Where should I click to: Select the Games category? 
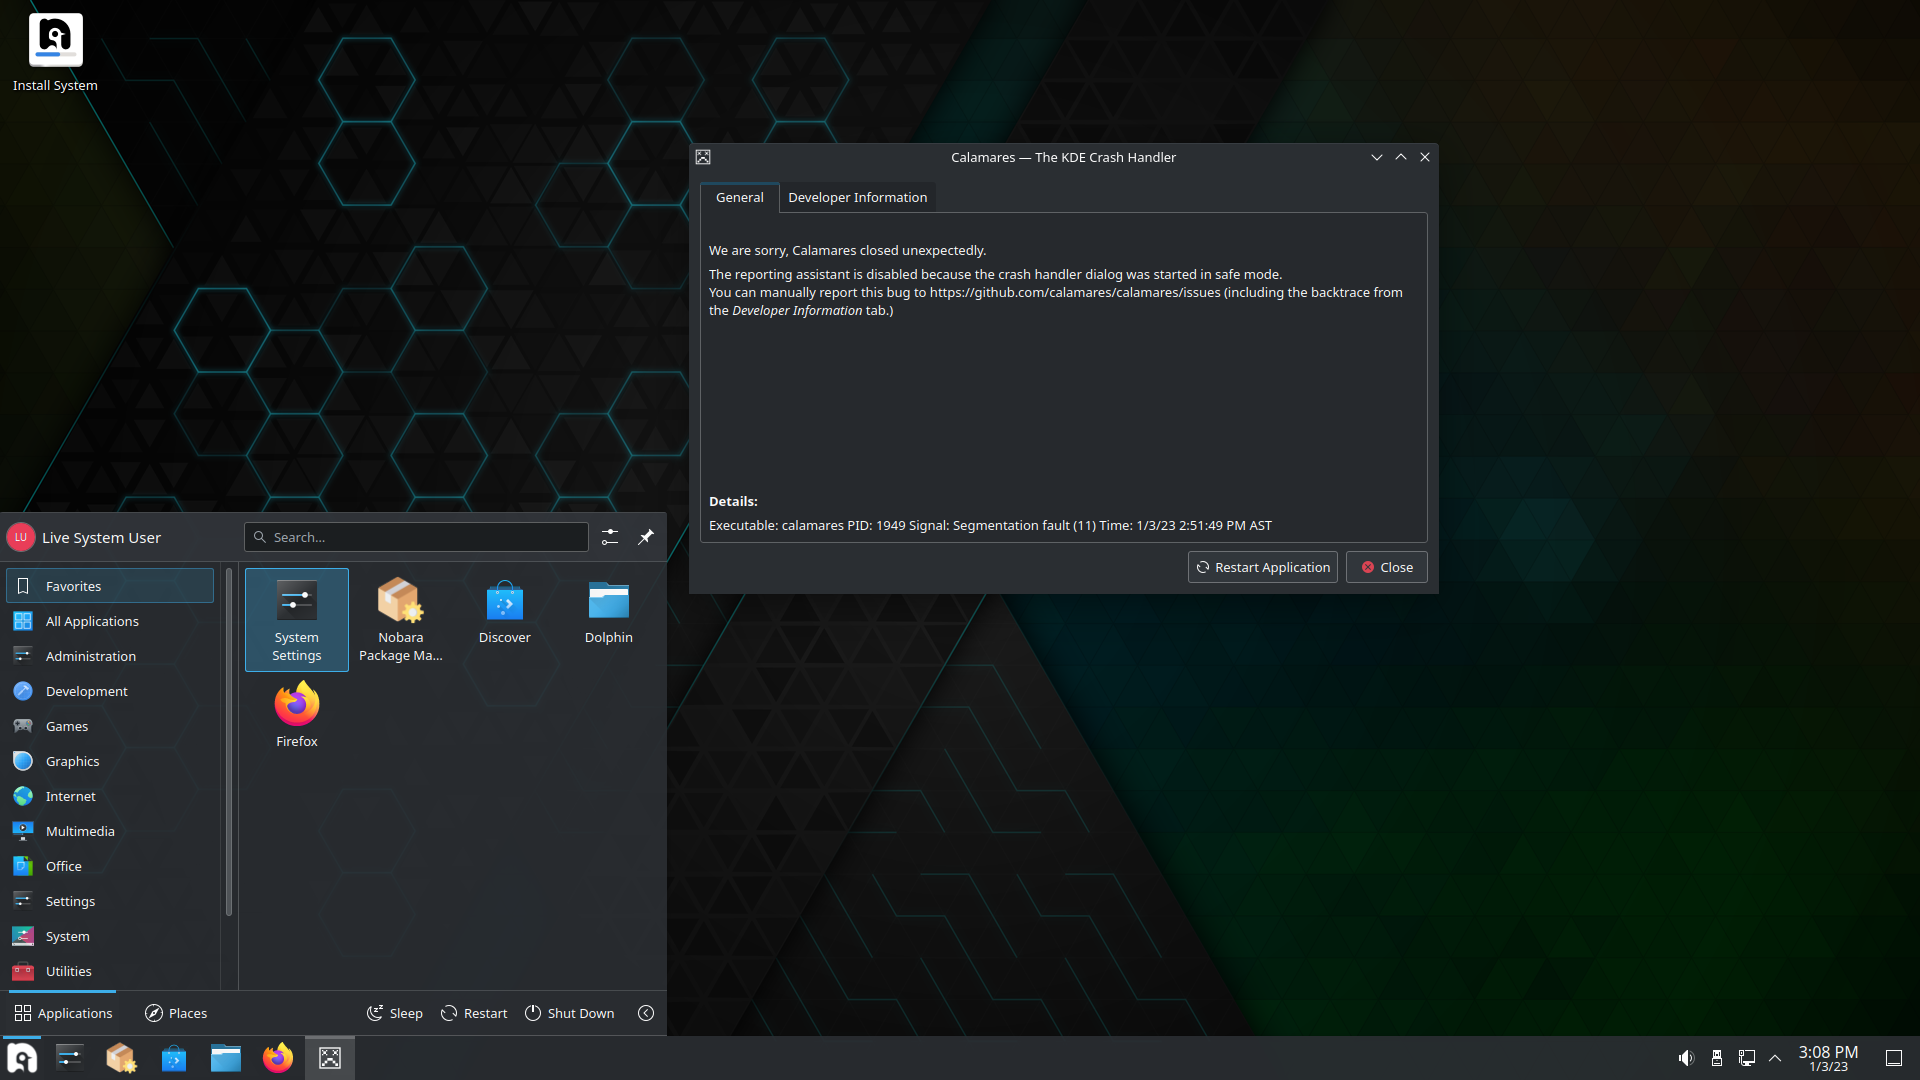tap(110, 726)
